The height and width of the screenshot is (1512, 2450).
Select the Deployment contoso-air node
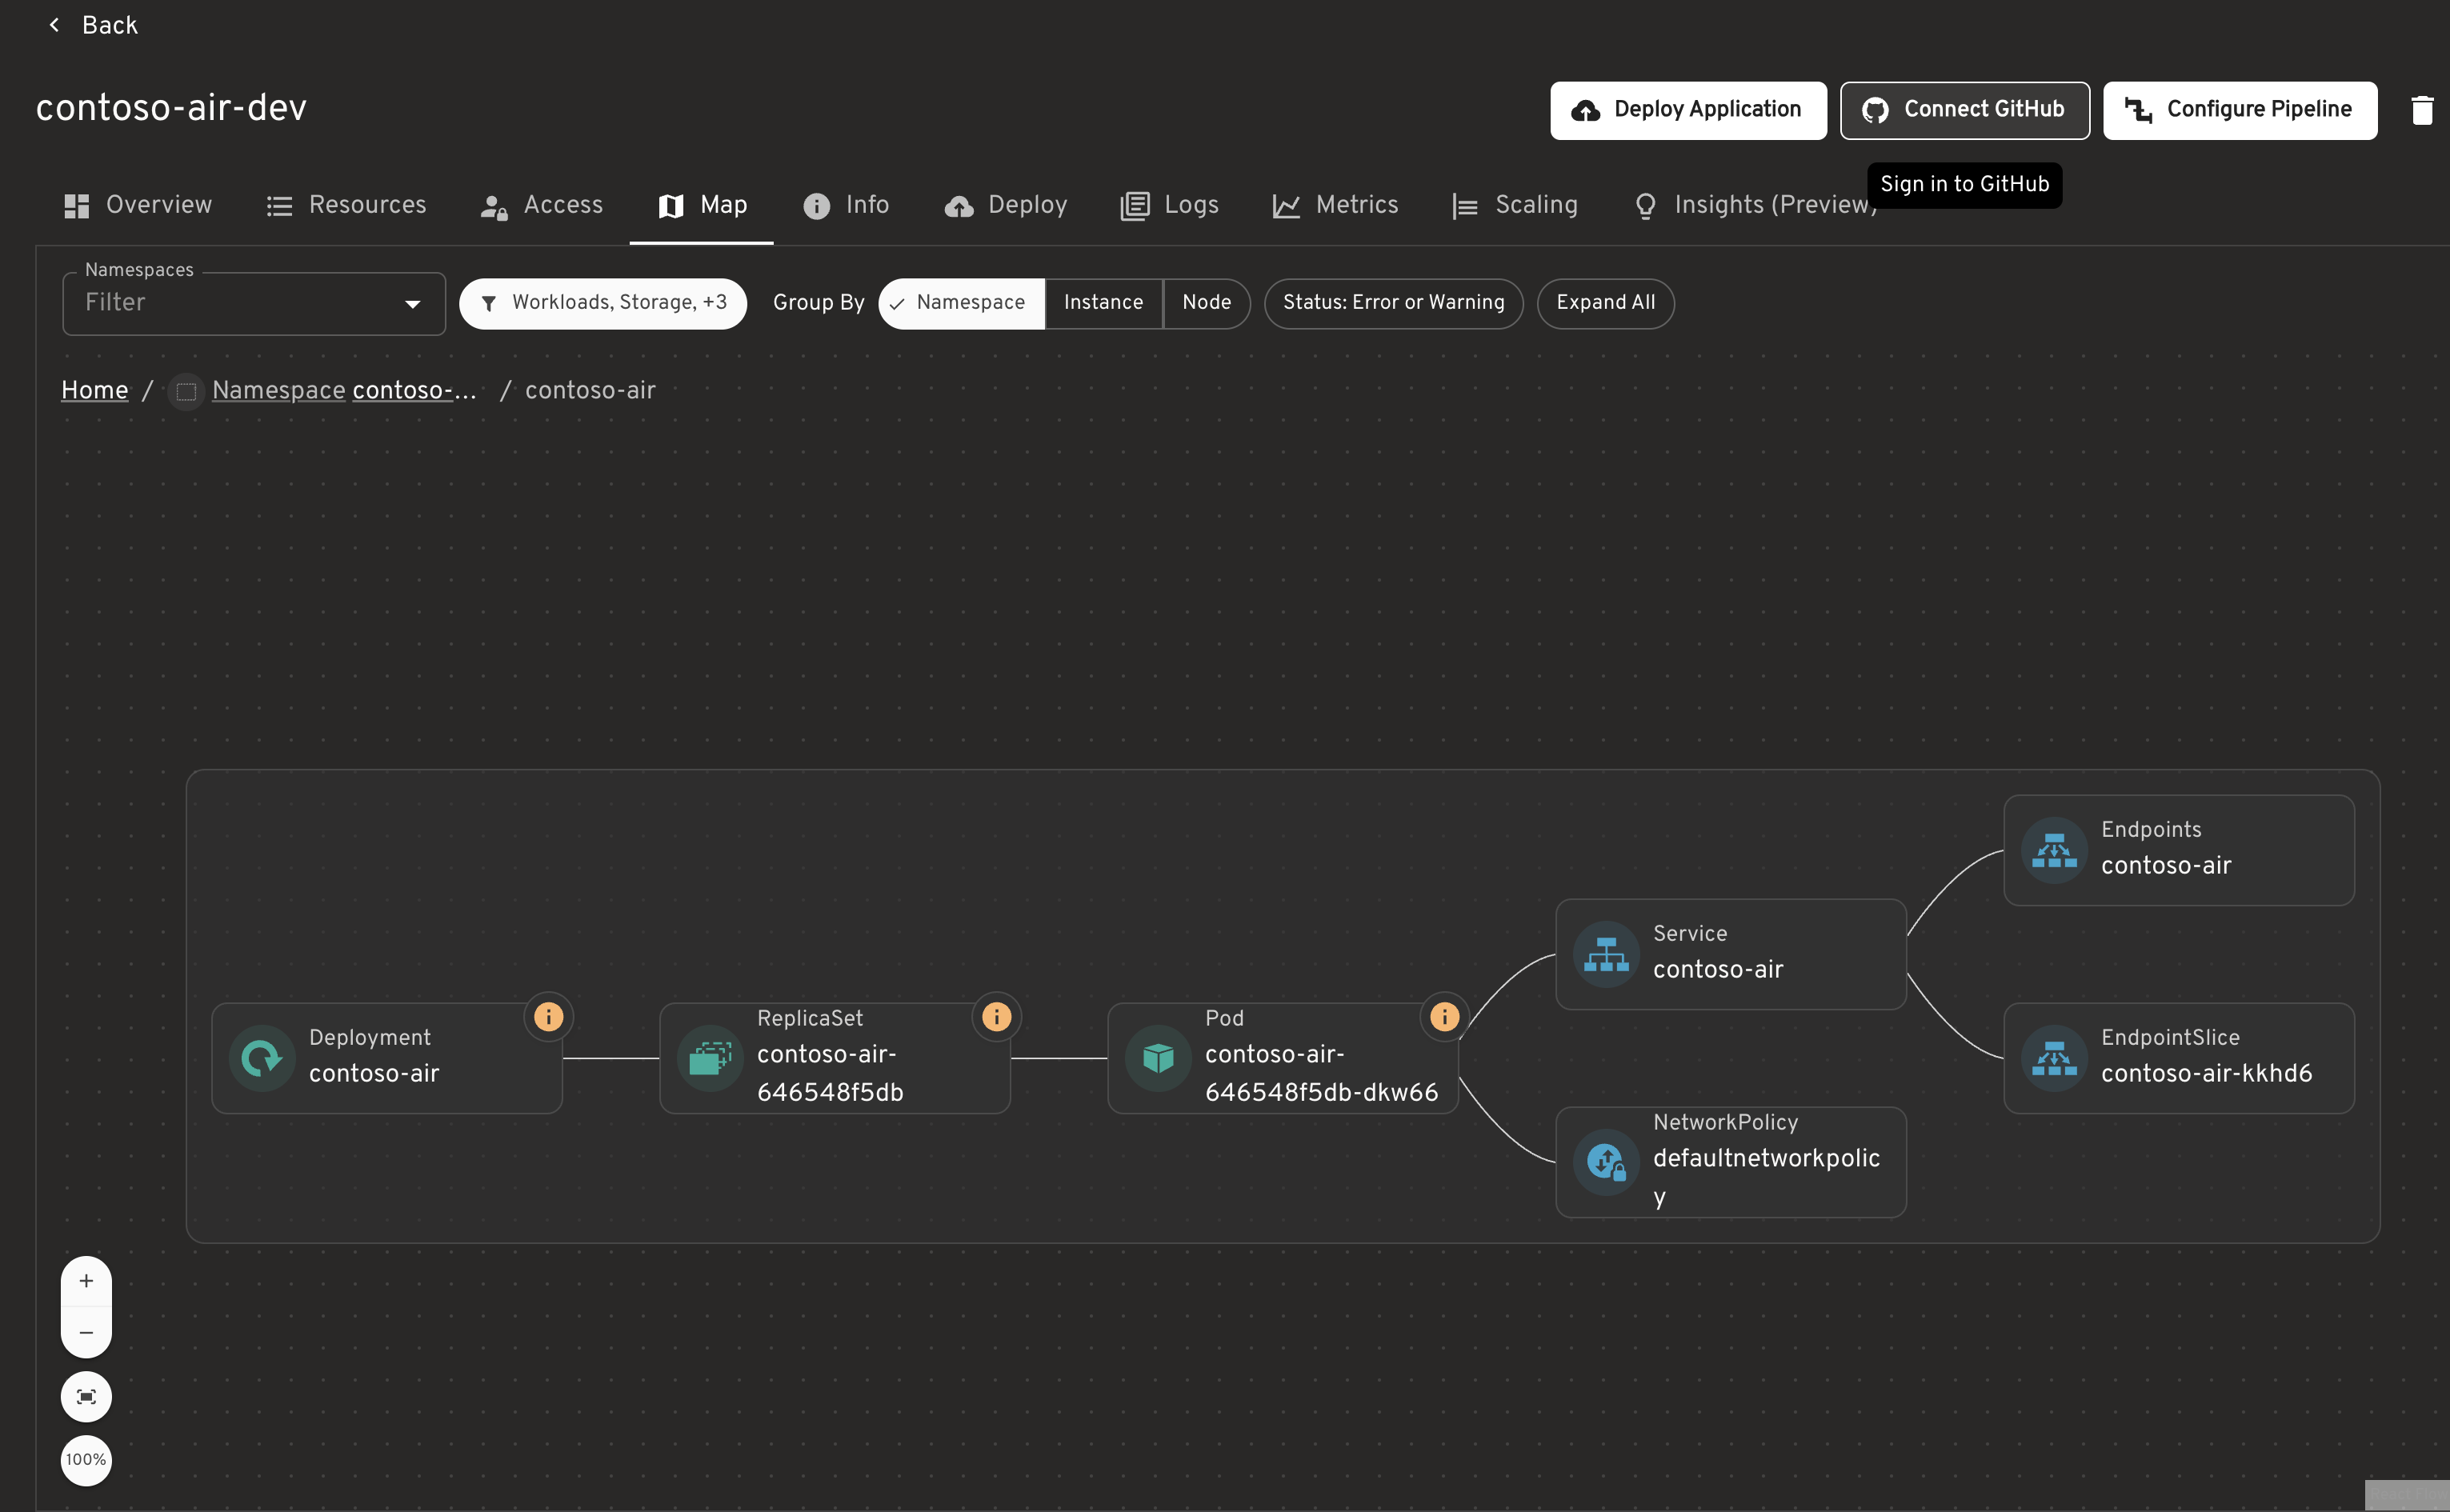point(387,1058)
